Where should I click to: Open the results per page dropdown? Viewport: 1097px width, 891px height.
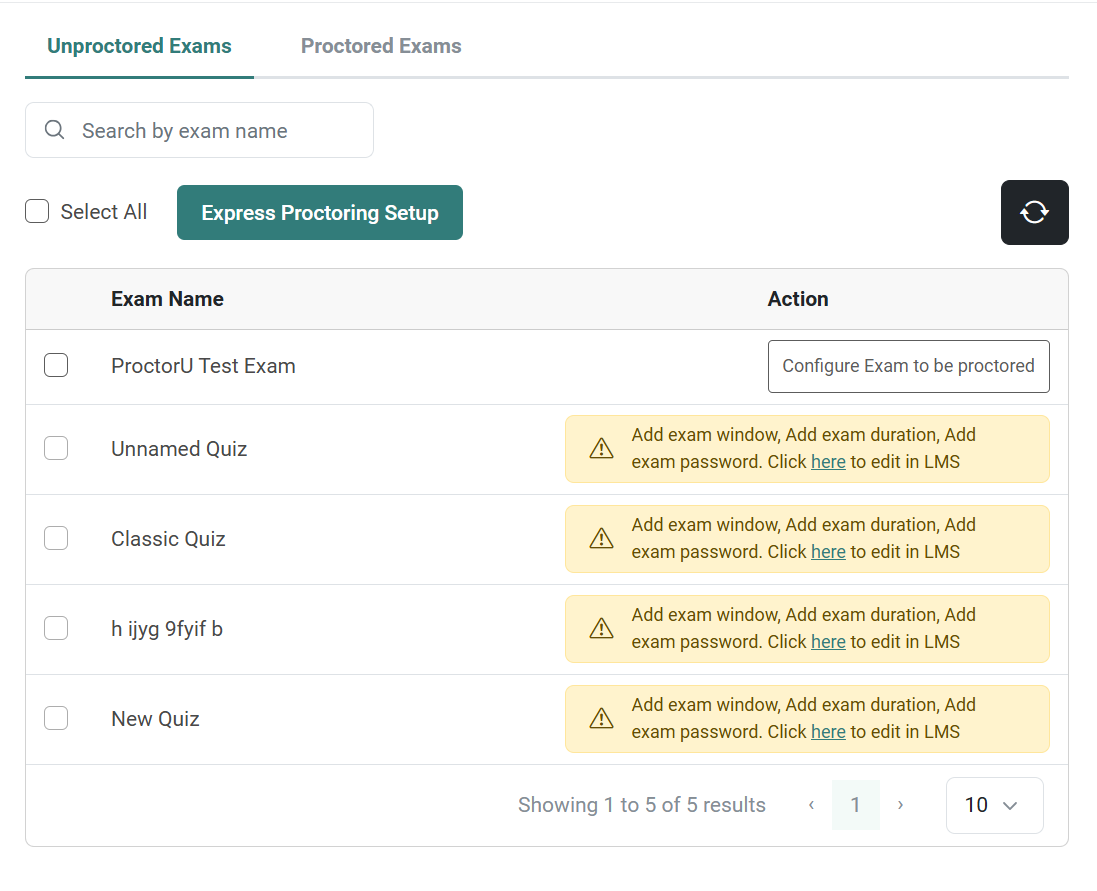tap(994, 805)
